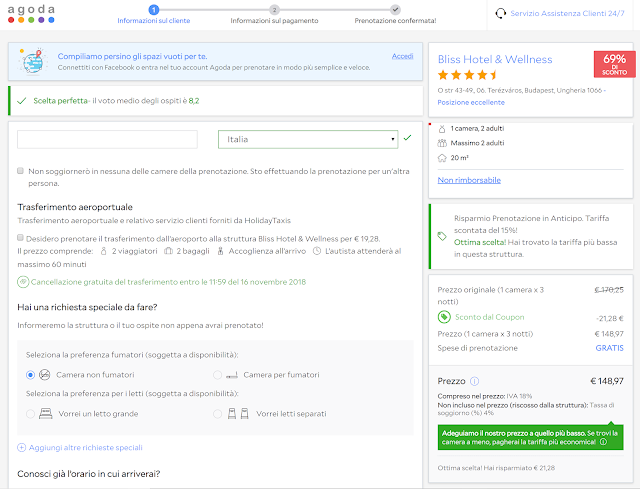Screen dimensions: 640x489
Task: Click the confirmation checkmark step circle
Action: 395,9
